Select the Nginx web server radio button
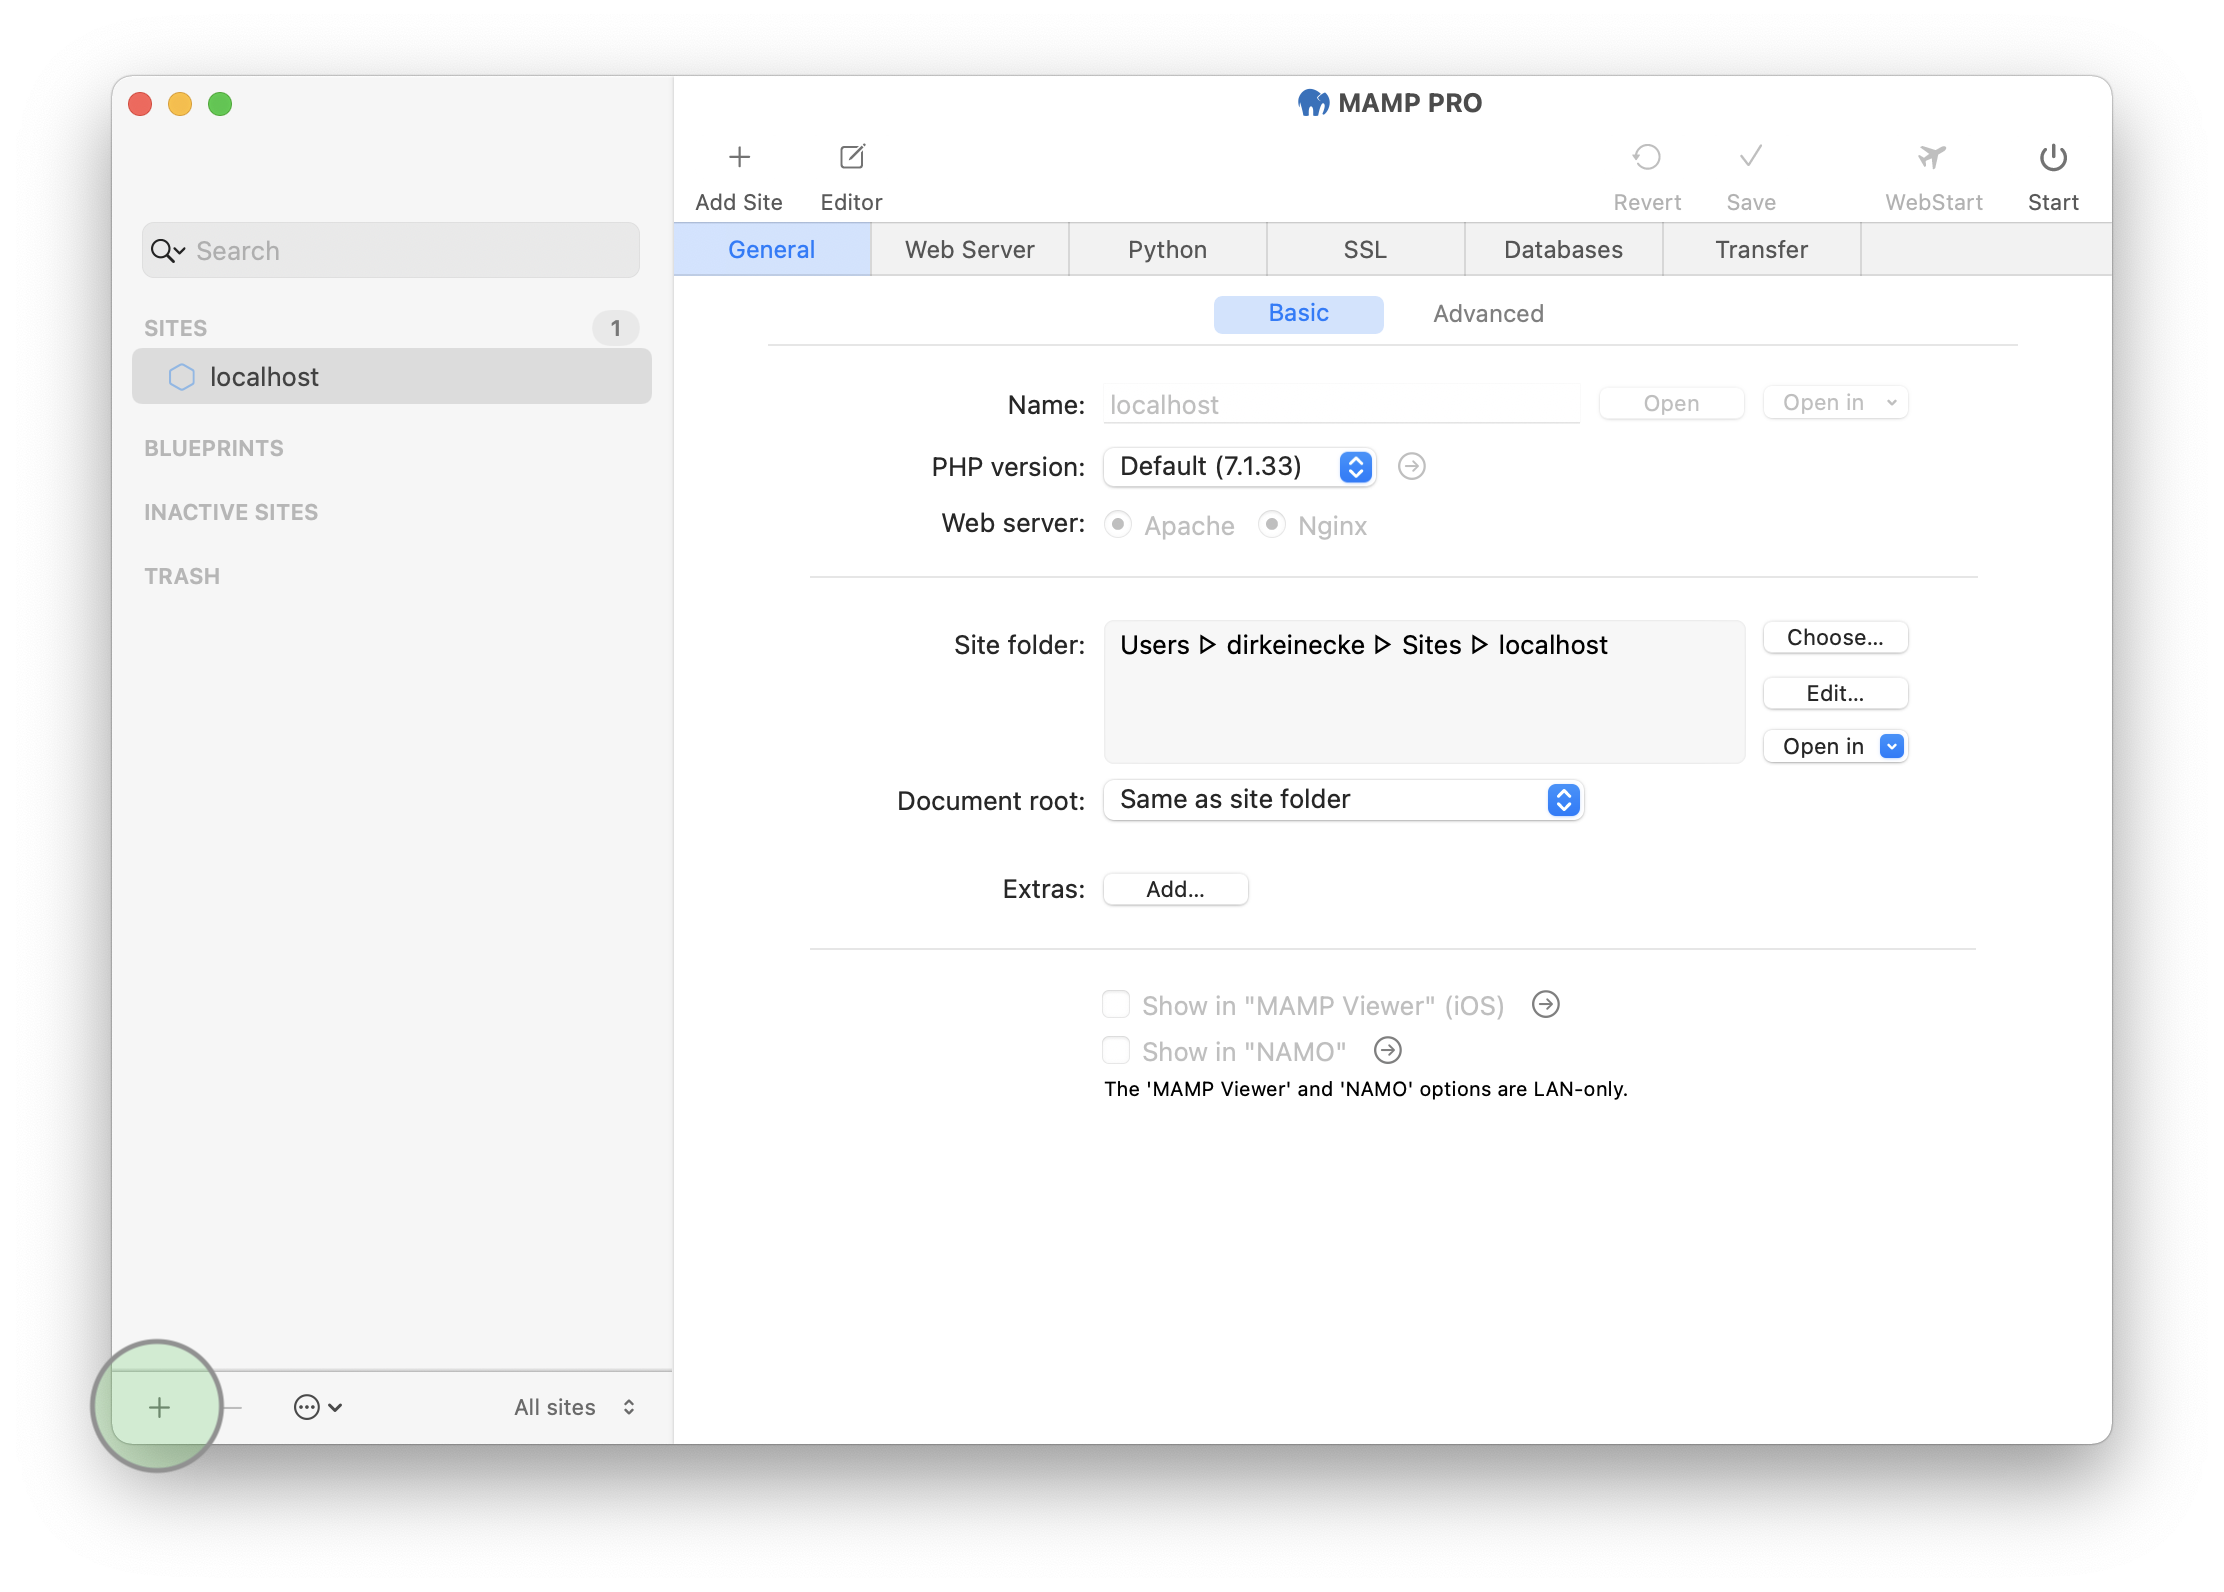The width and height of the screenshot is (2224, 1592). click(1271, 524)
